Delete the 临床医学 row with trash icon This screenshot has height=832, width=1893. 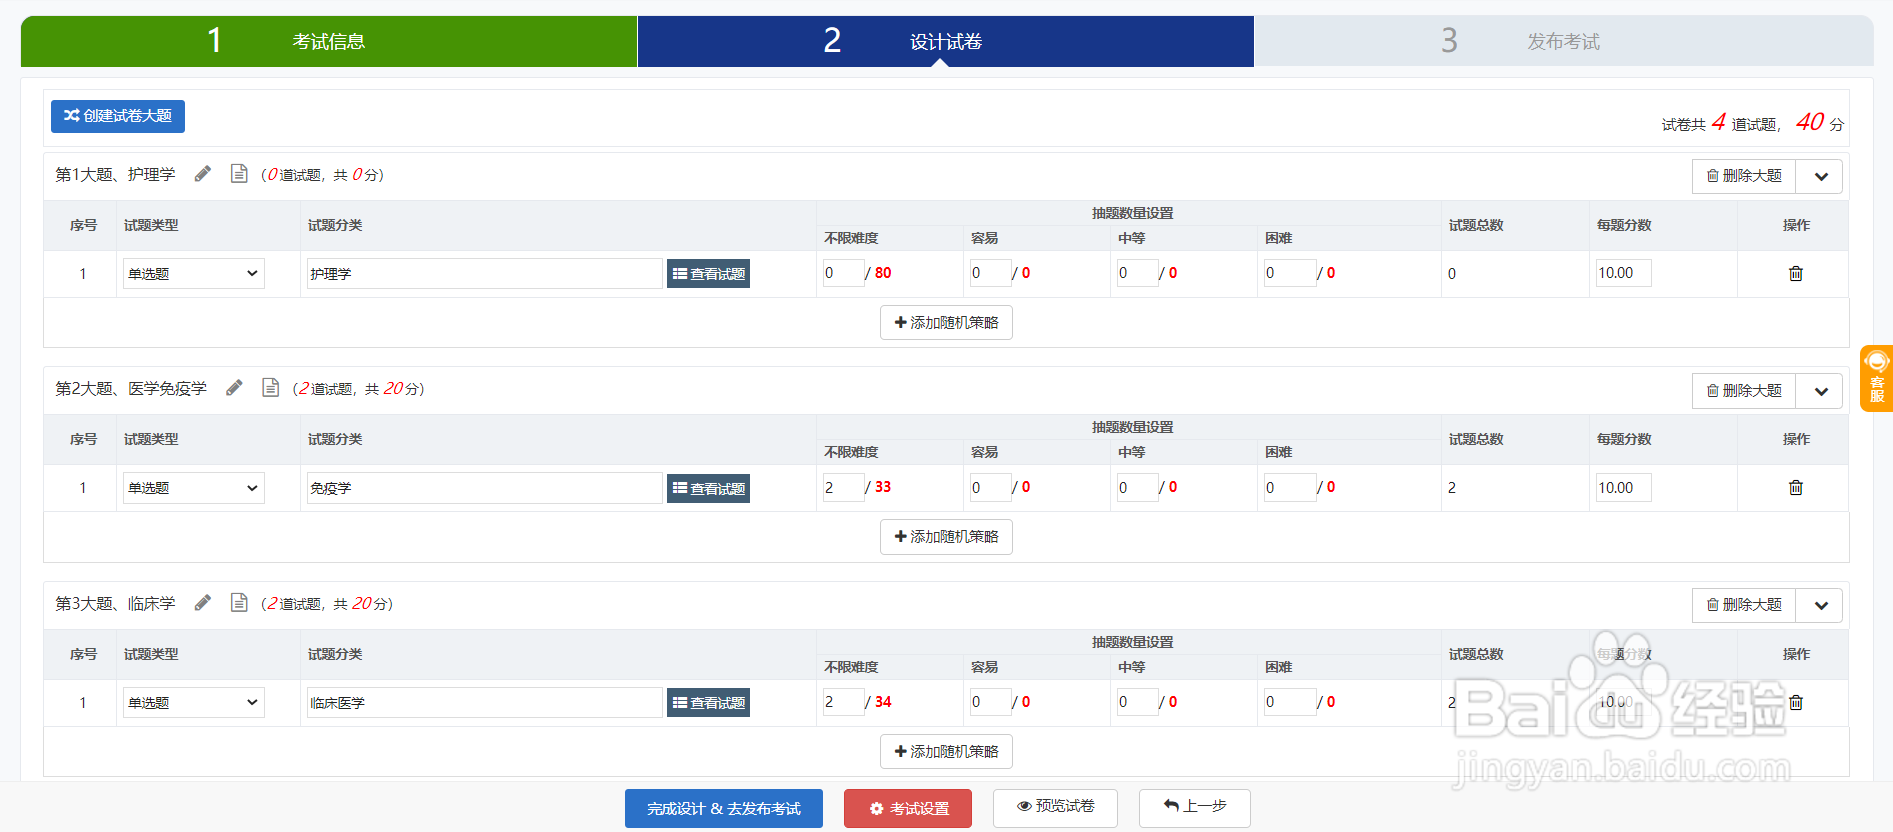[1796, 702]
